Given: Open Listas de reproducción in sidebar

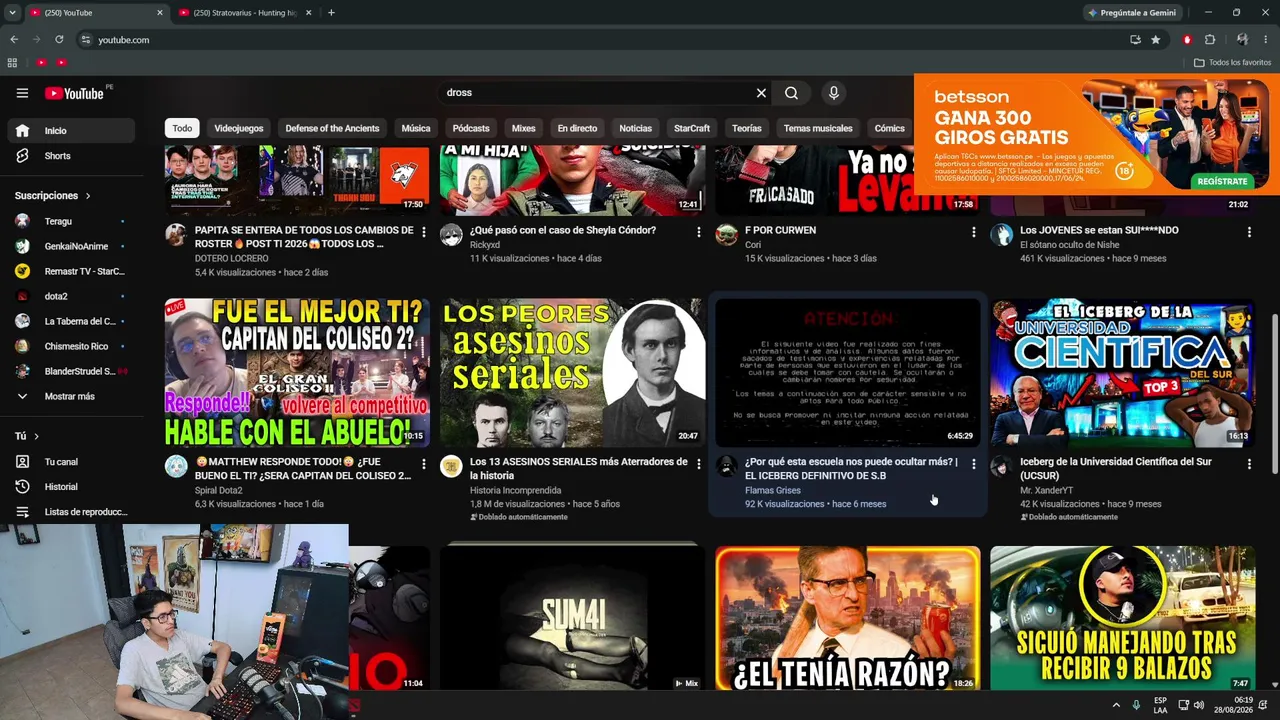Looking at the screenshot, I should tap(71, 512).
